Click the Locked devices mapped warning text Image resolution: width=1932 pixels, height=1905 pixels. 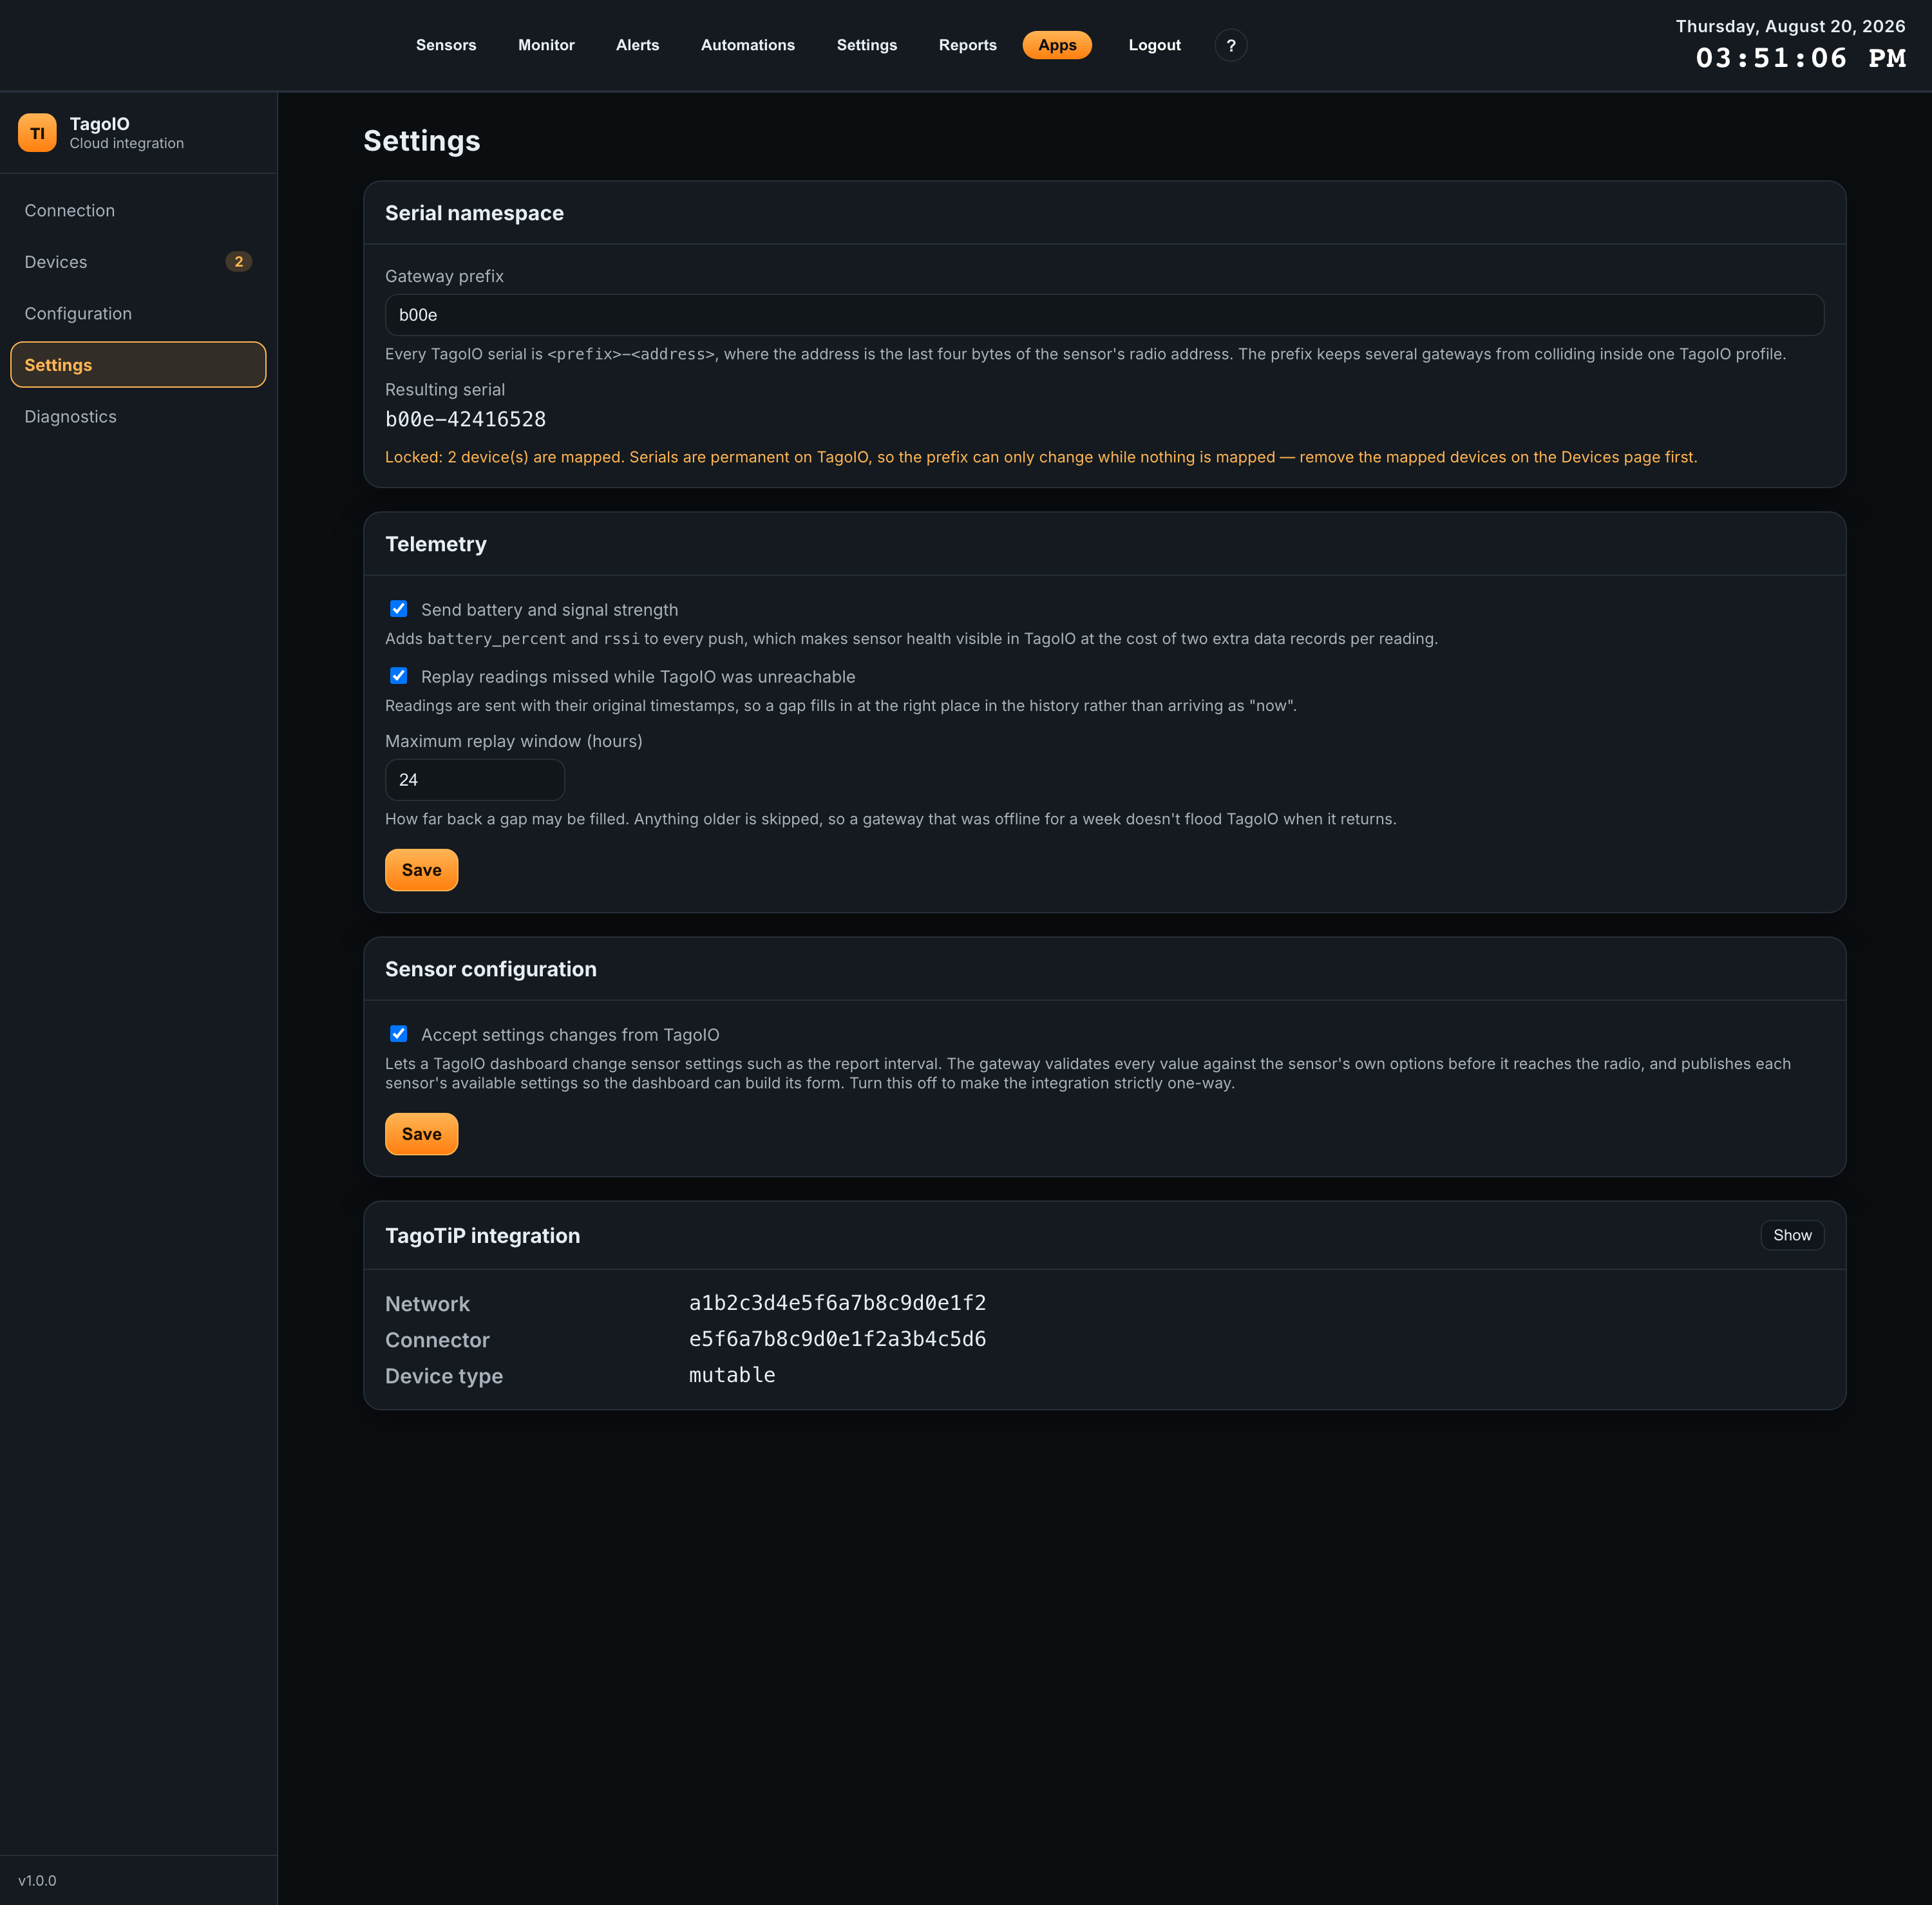(x=1041, y=457)
